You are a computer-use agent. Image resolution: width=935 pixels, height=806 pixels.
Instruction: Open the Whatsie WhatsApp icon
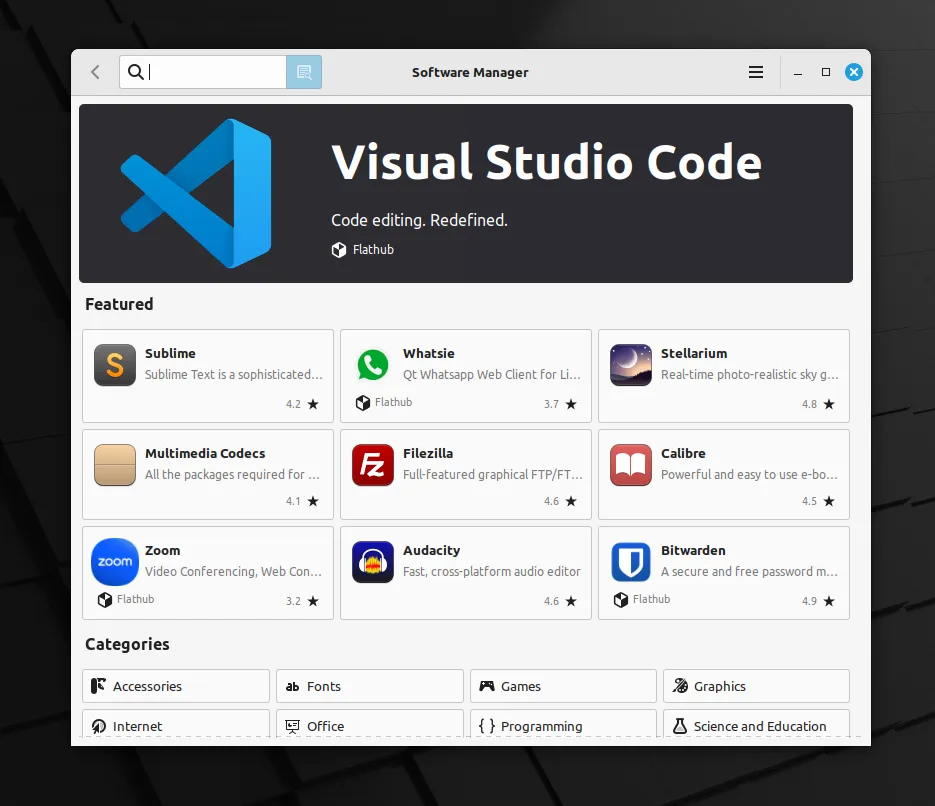click(x=373, y=365)
